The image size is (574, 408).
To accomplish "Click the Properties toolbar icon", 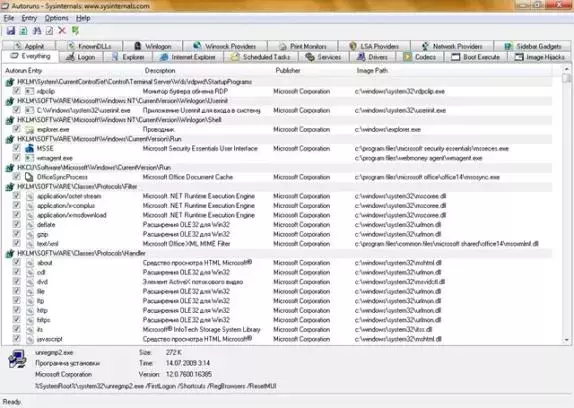I will (x=49, y=31).
